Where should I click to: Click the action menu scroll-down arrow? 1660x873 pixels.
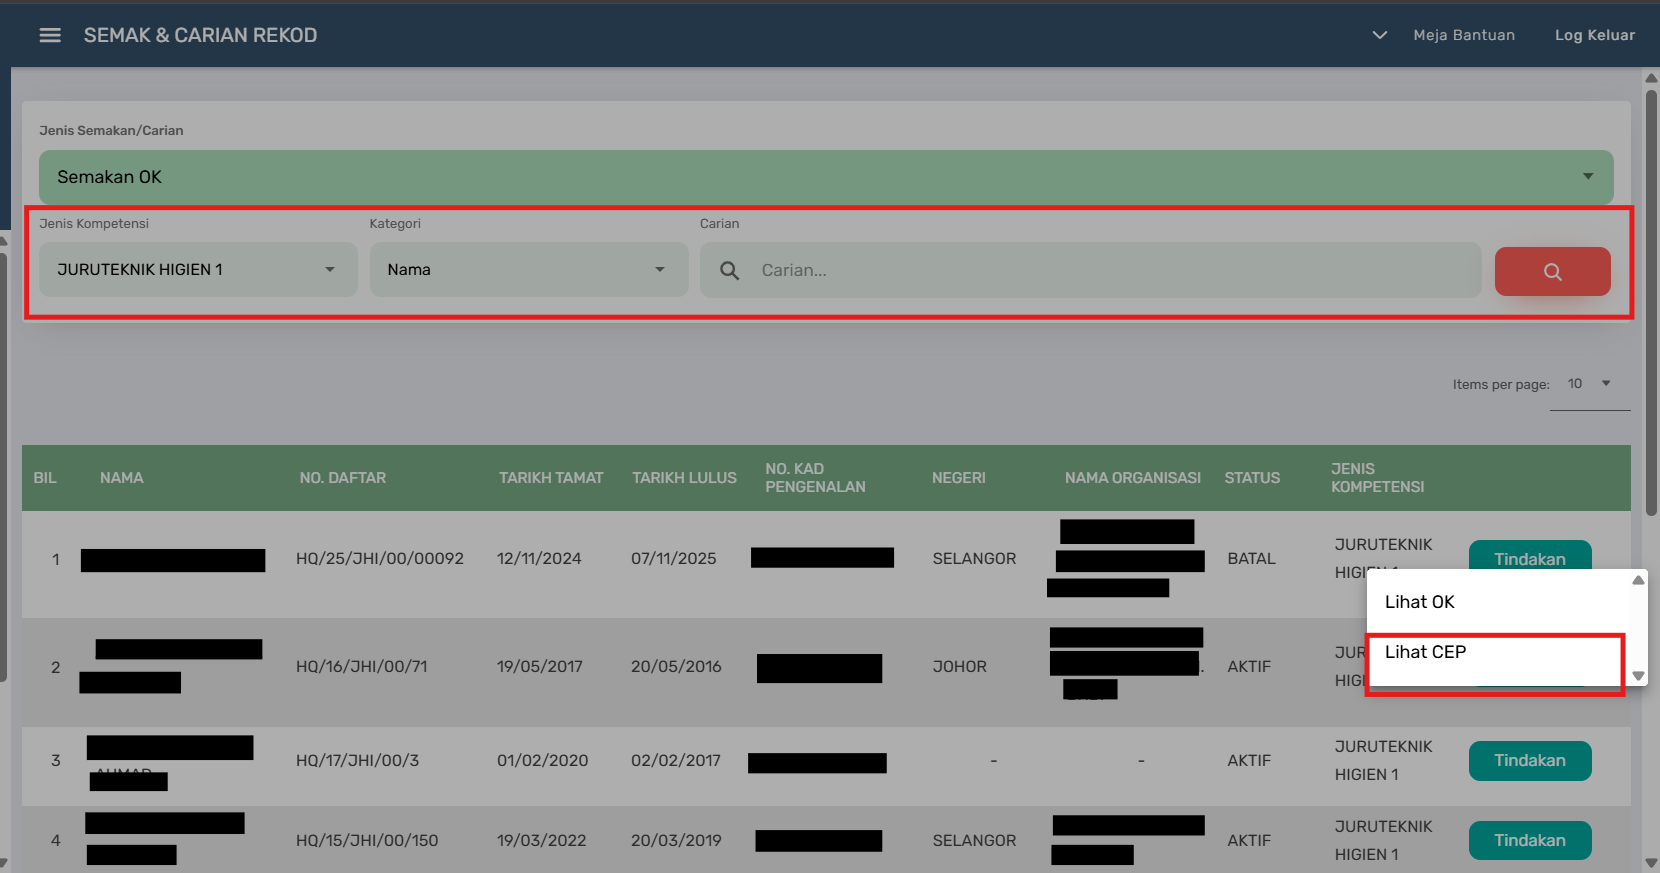1638,676
